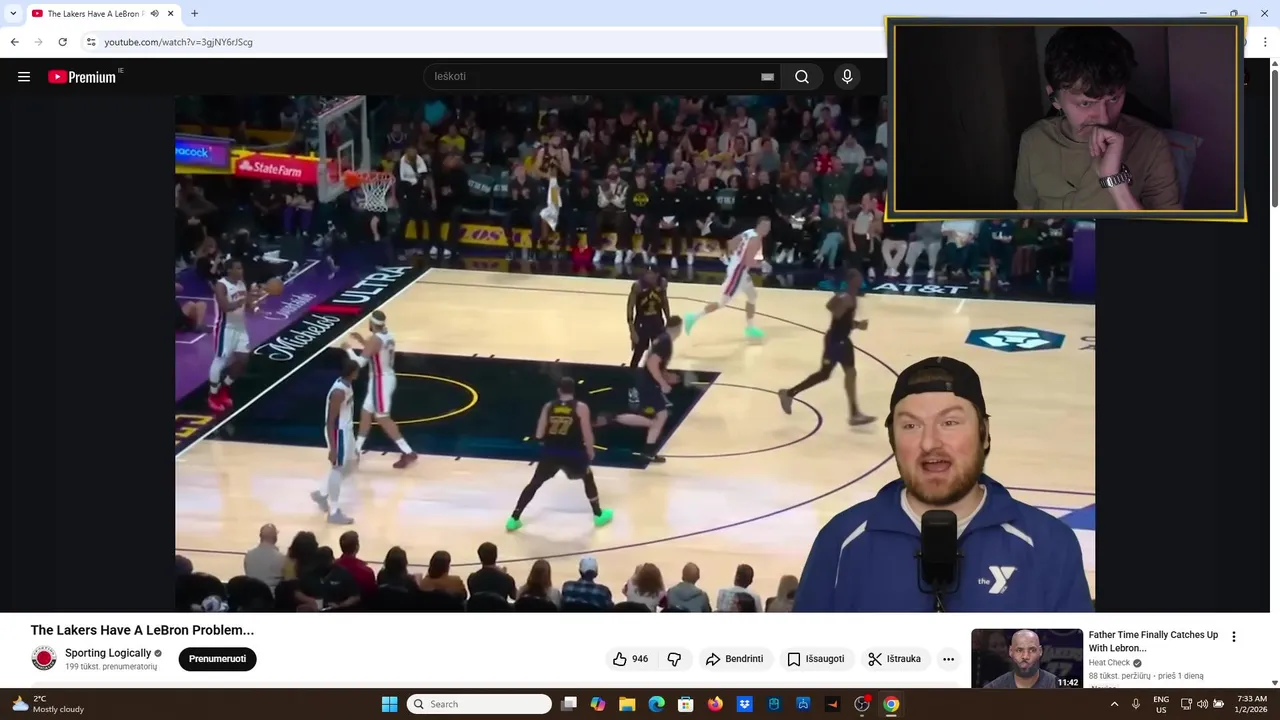
Task: Open more actions ellipsis under video
Action: [x=948, y=659]
